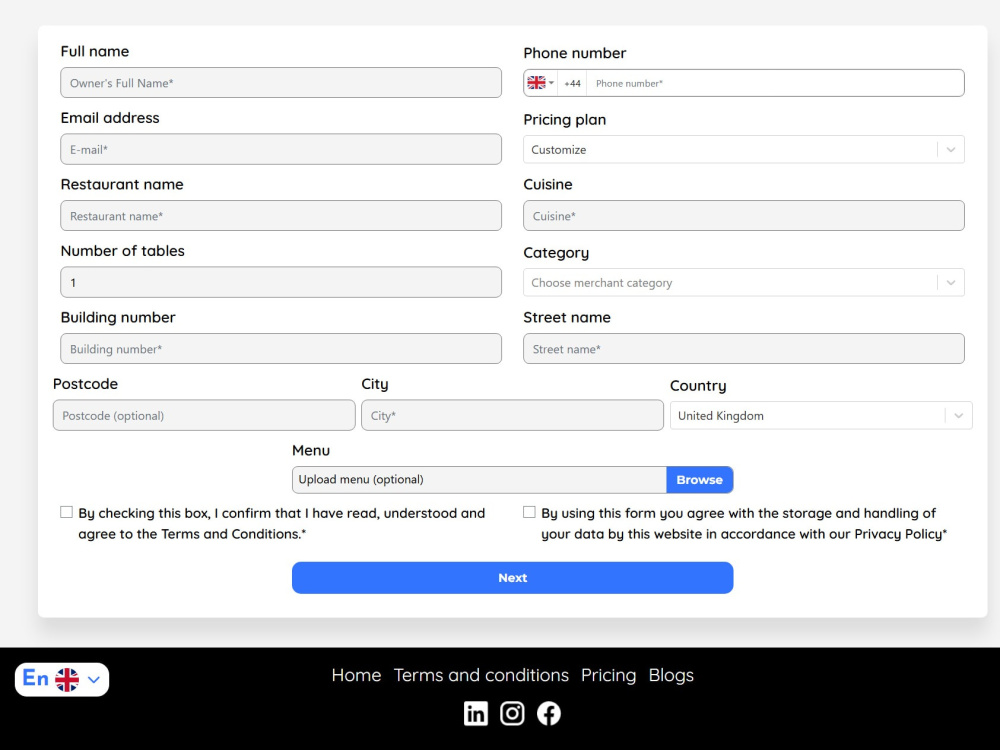Open Blogs footer link
1000x750 pixels.
(x=671, y=675)
